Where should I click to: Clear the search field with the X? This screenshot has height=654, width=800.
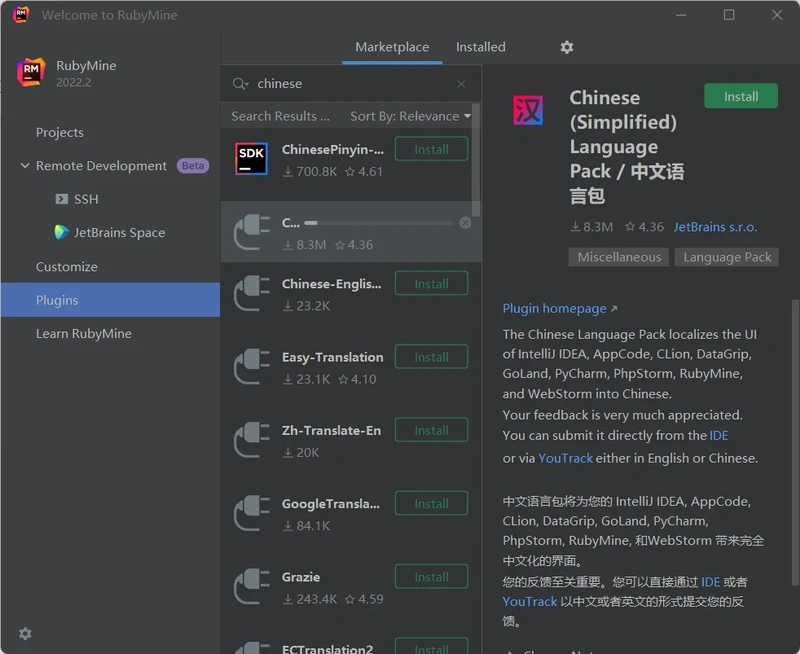(x=460, y=84)
